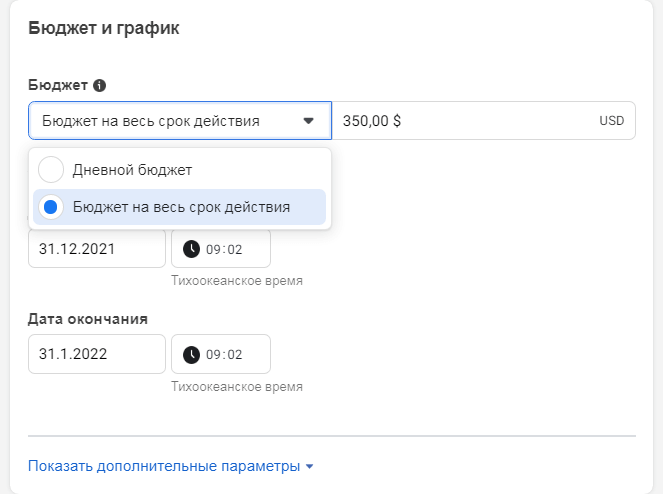Choose Дневной бюджет option text in list
Screen dimensions: 663x494
132,170
